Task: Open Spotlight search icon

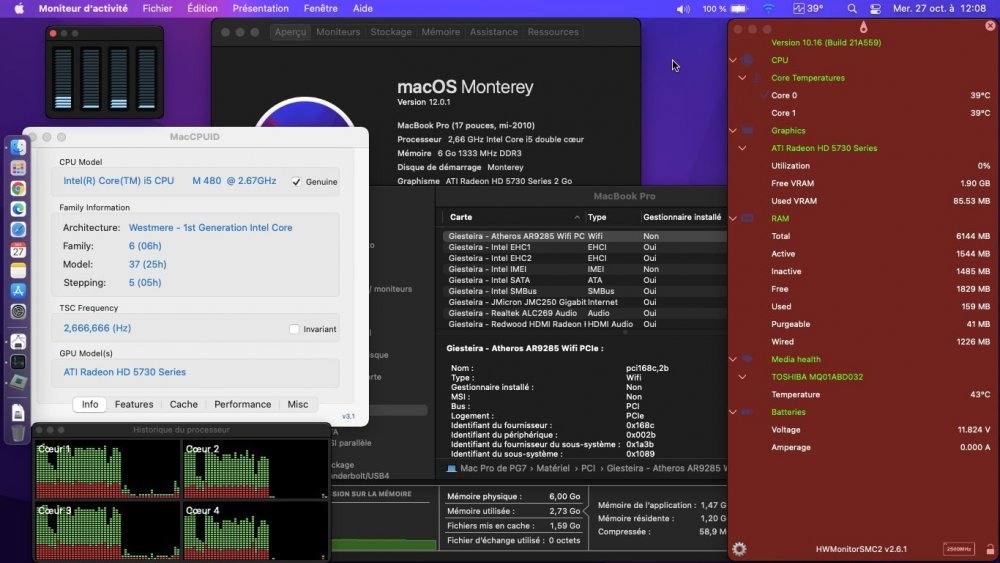Action: click(852, 9)
